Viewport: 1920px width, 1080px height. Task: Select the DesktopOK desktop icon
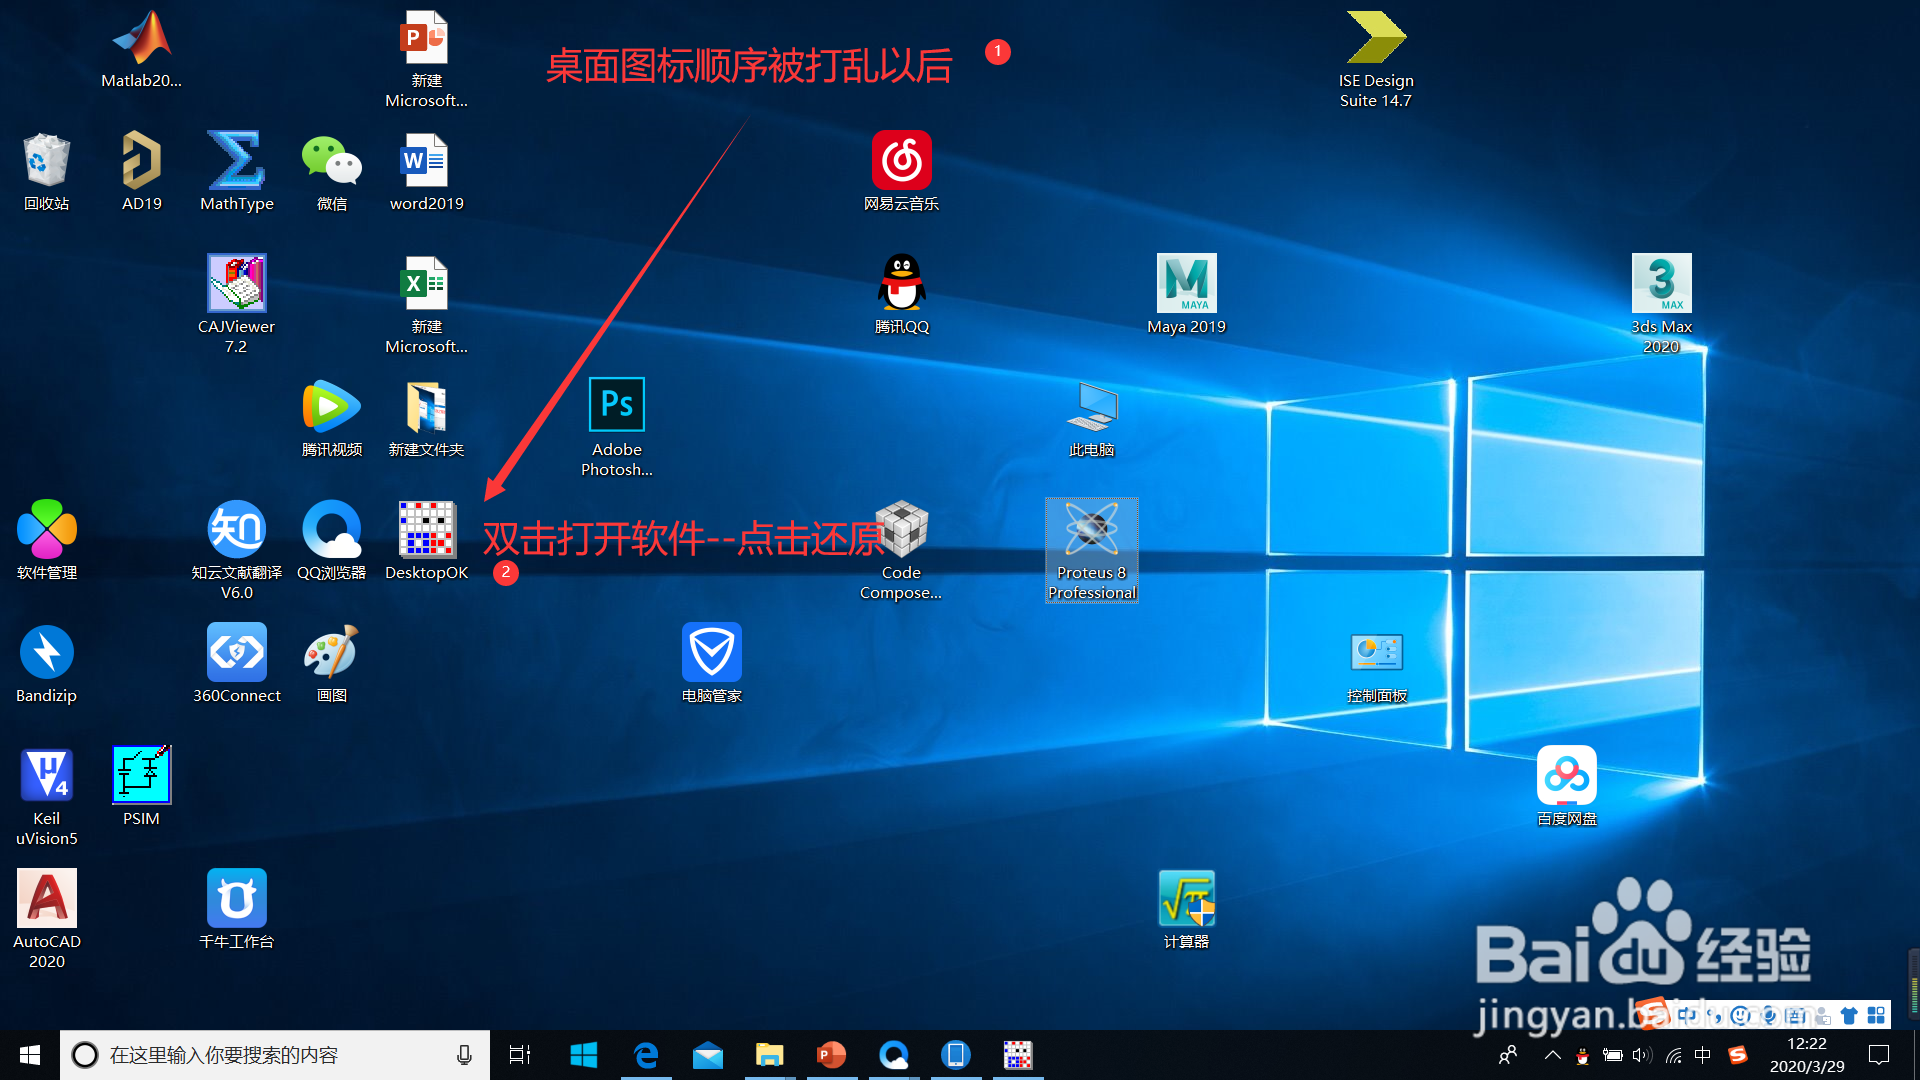tap(427, 530)
